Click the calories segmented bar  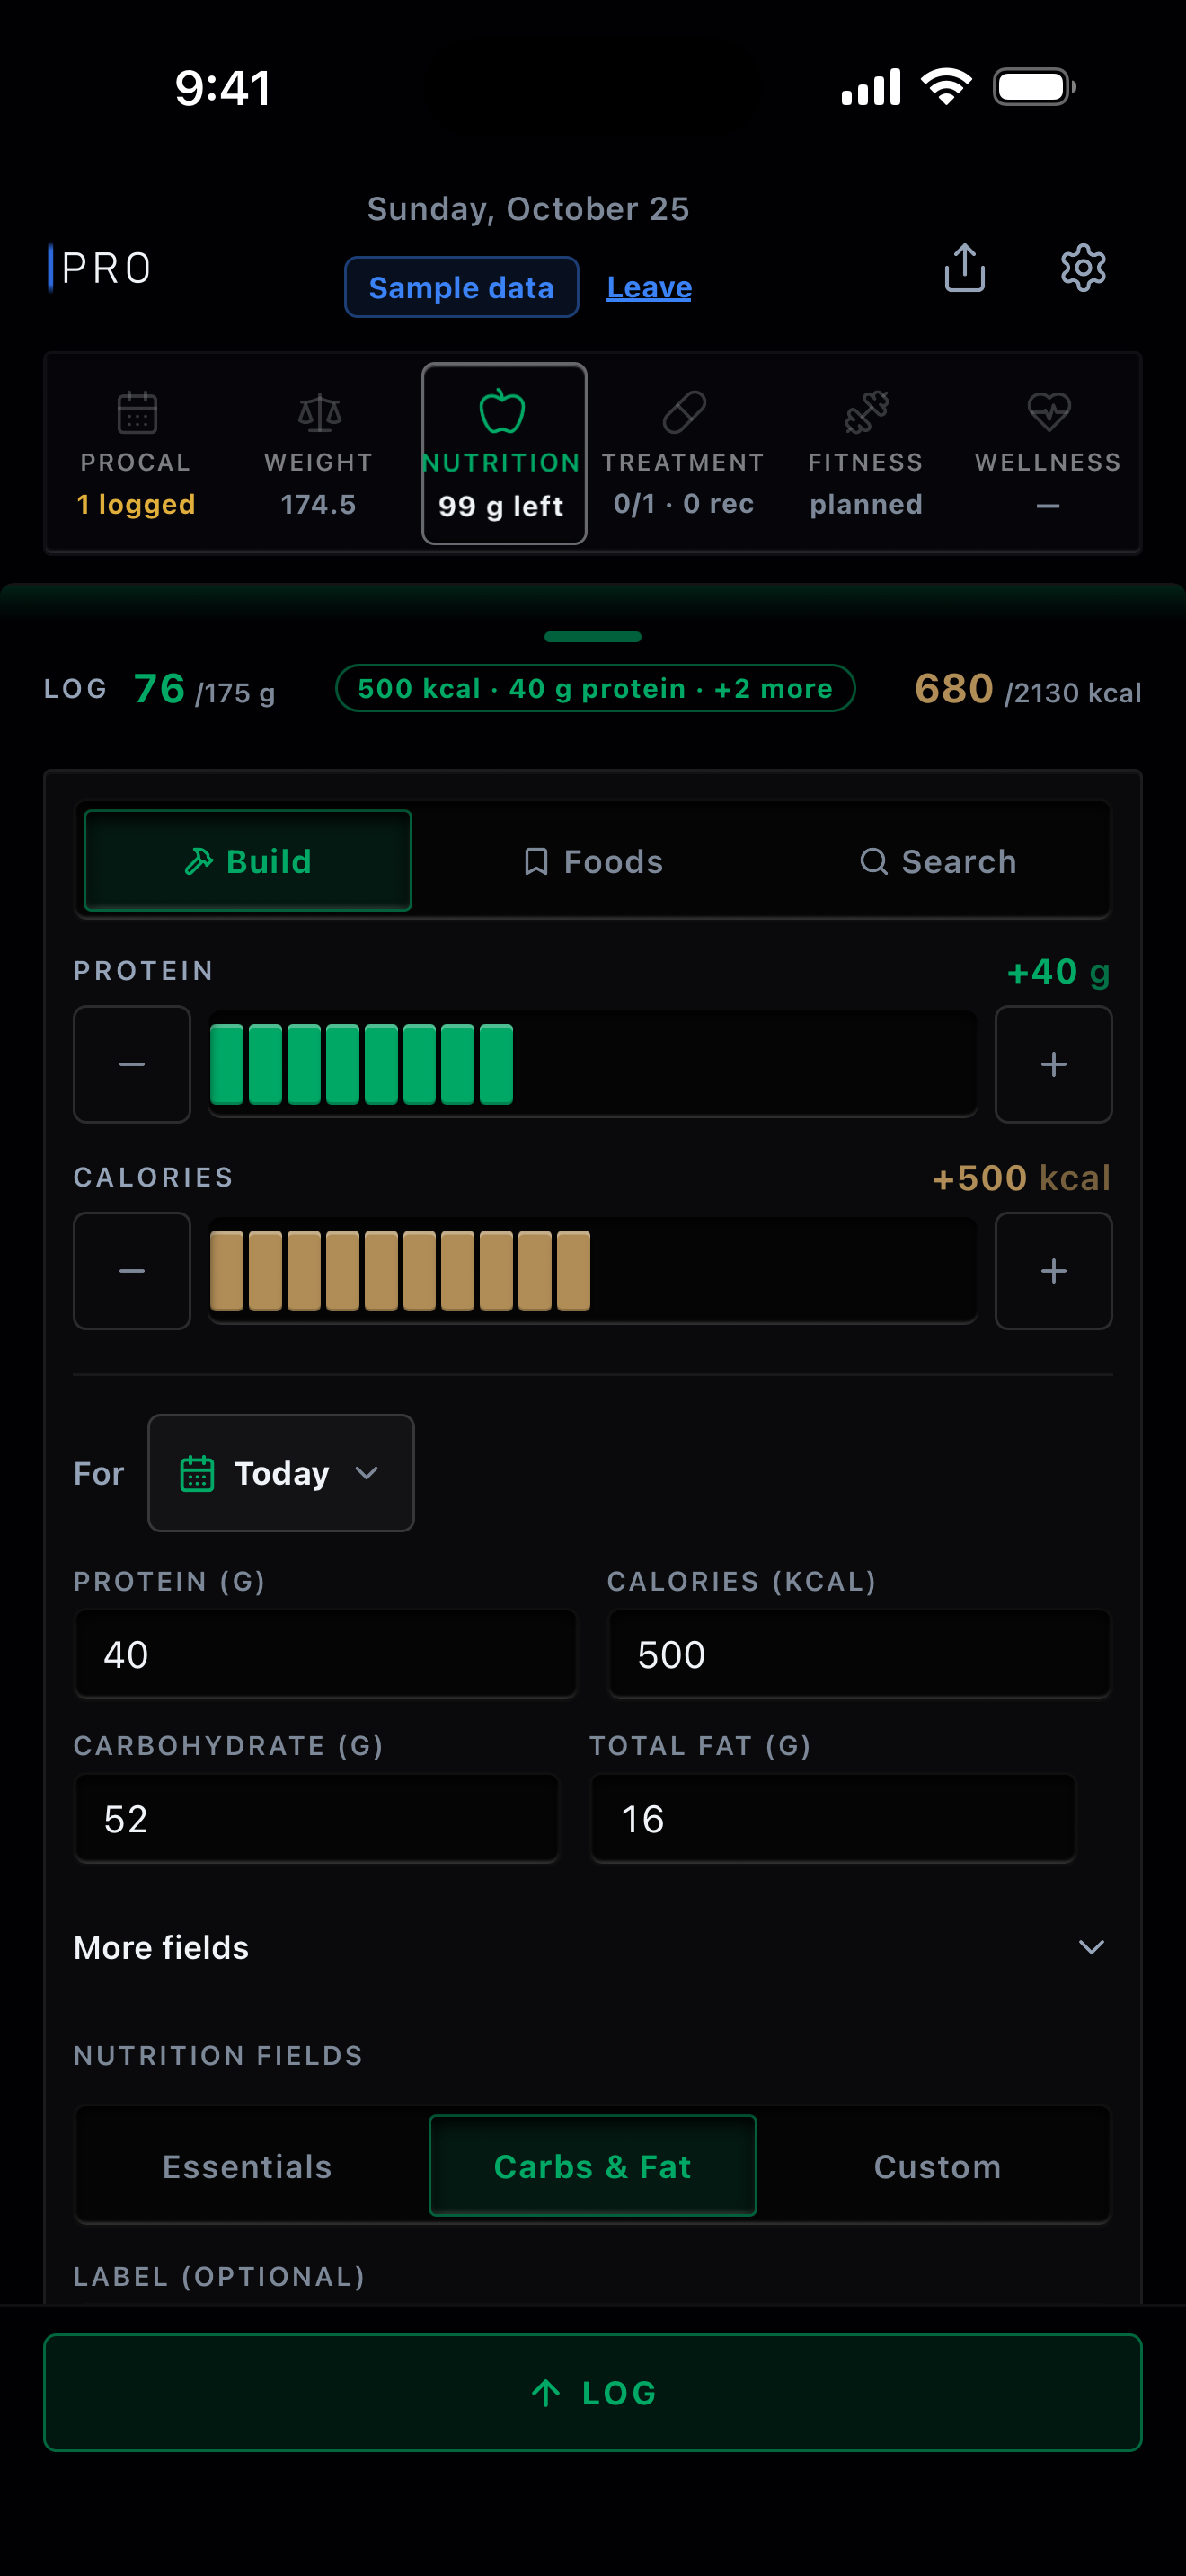pyautogui.click(x=592, y=1271)
